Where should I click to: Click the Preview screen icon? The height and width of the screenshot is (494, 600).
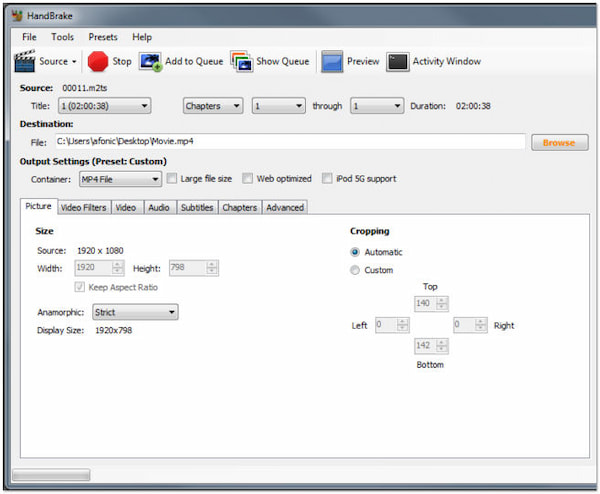pos(332,61)
